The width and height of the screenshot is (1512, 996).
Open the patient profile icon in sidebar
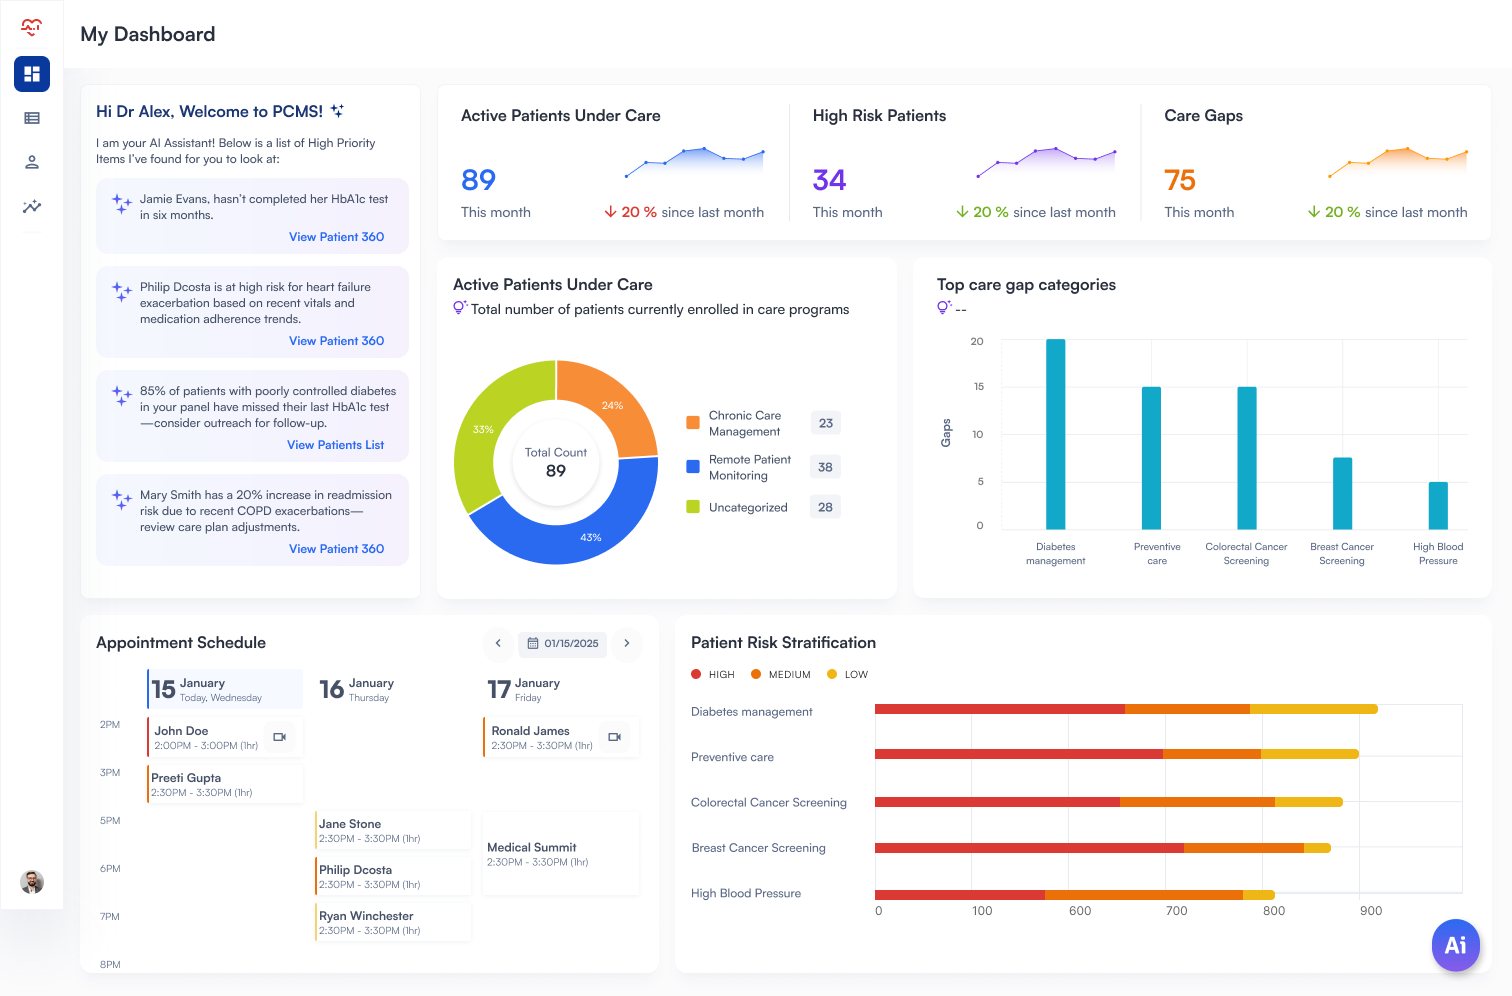pos(31,162)
